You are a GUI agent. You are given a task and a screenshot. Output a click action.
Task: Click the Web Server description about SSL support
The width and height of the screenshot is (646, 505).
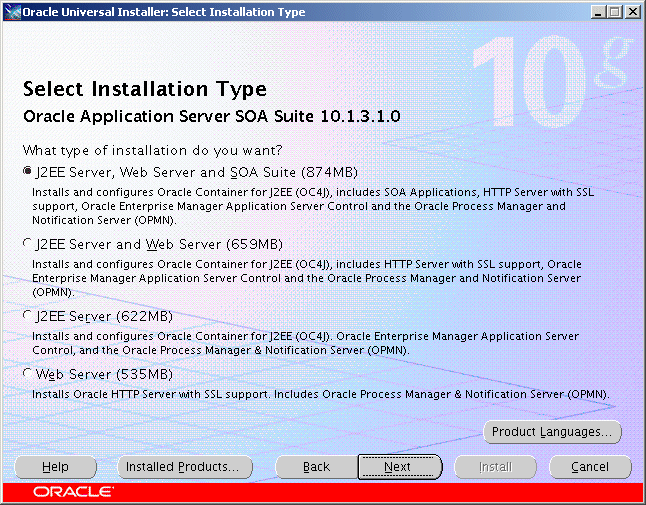(x=321, y=394)
